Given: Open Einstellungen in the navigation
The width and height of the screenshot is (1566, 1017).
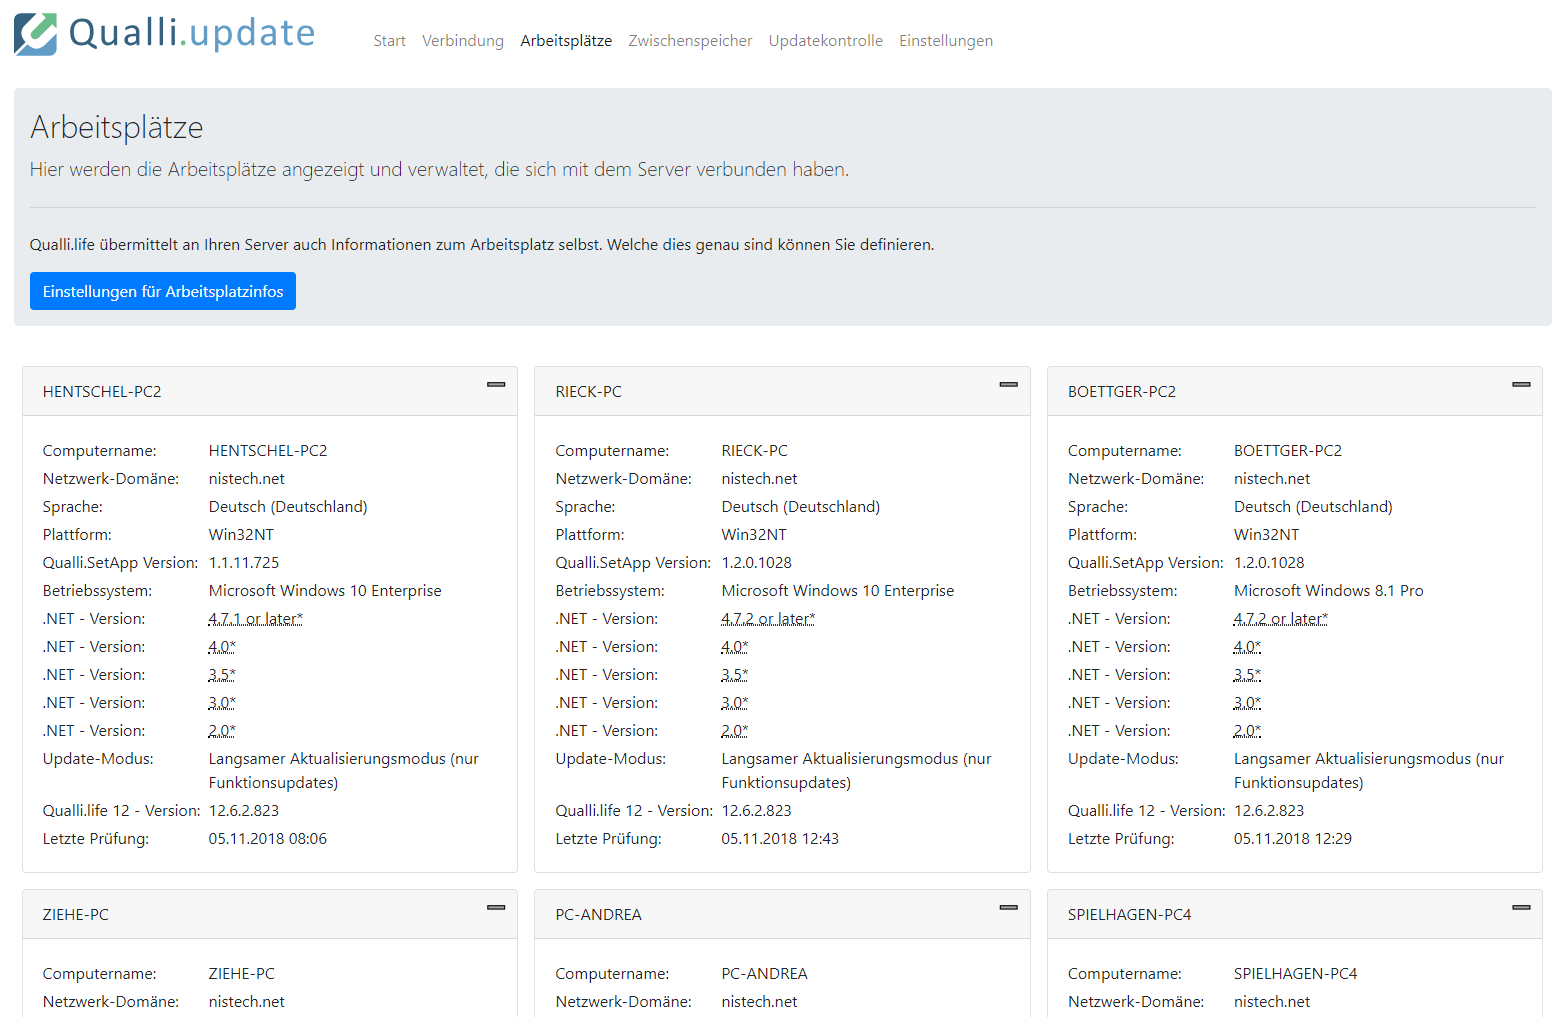Looking at the screenshot, I should tap(946, 41).
